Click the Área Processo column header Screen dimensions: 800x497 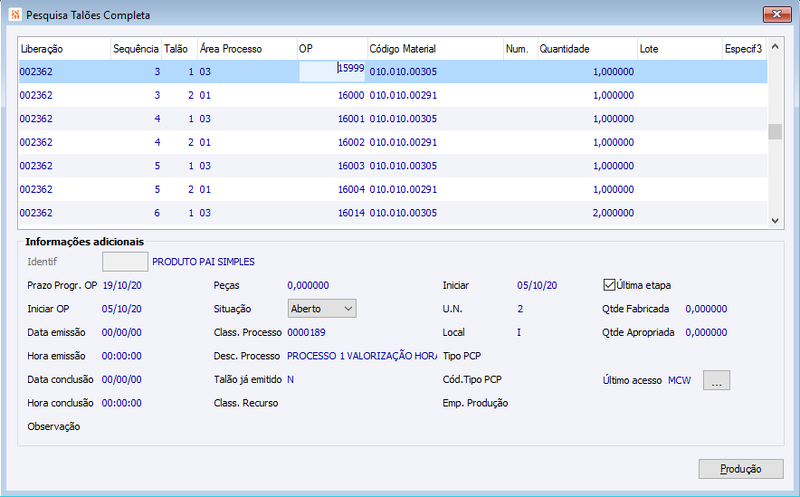pos(247,49)
